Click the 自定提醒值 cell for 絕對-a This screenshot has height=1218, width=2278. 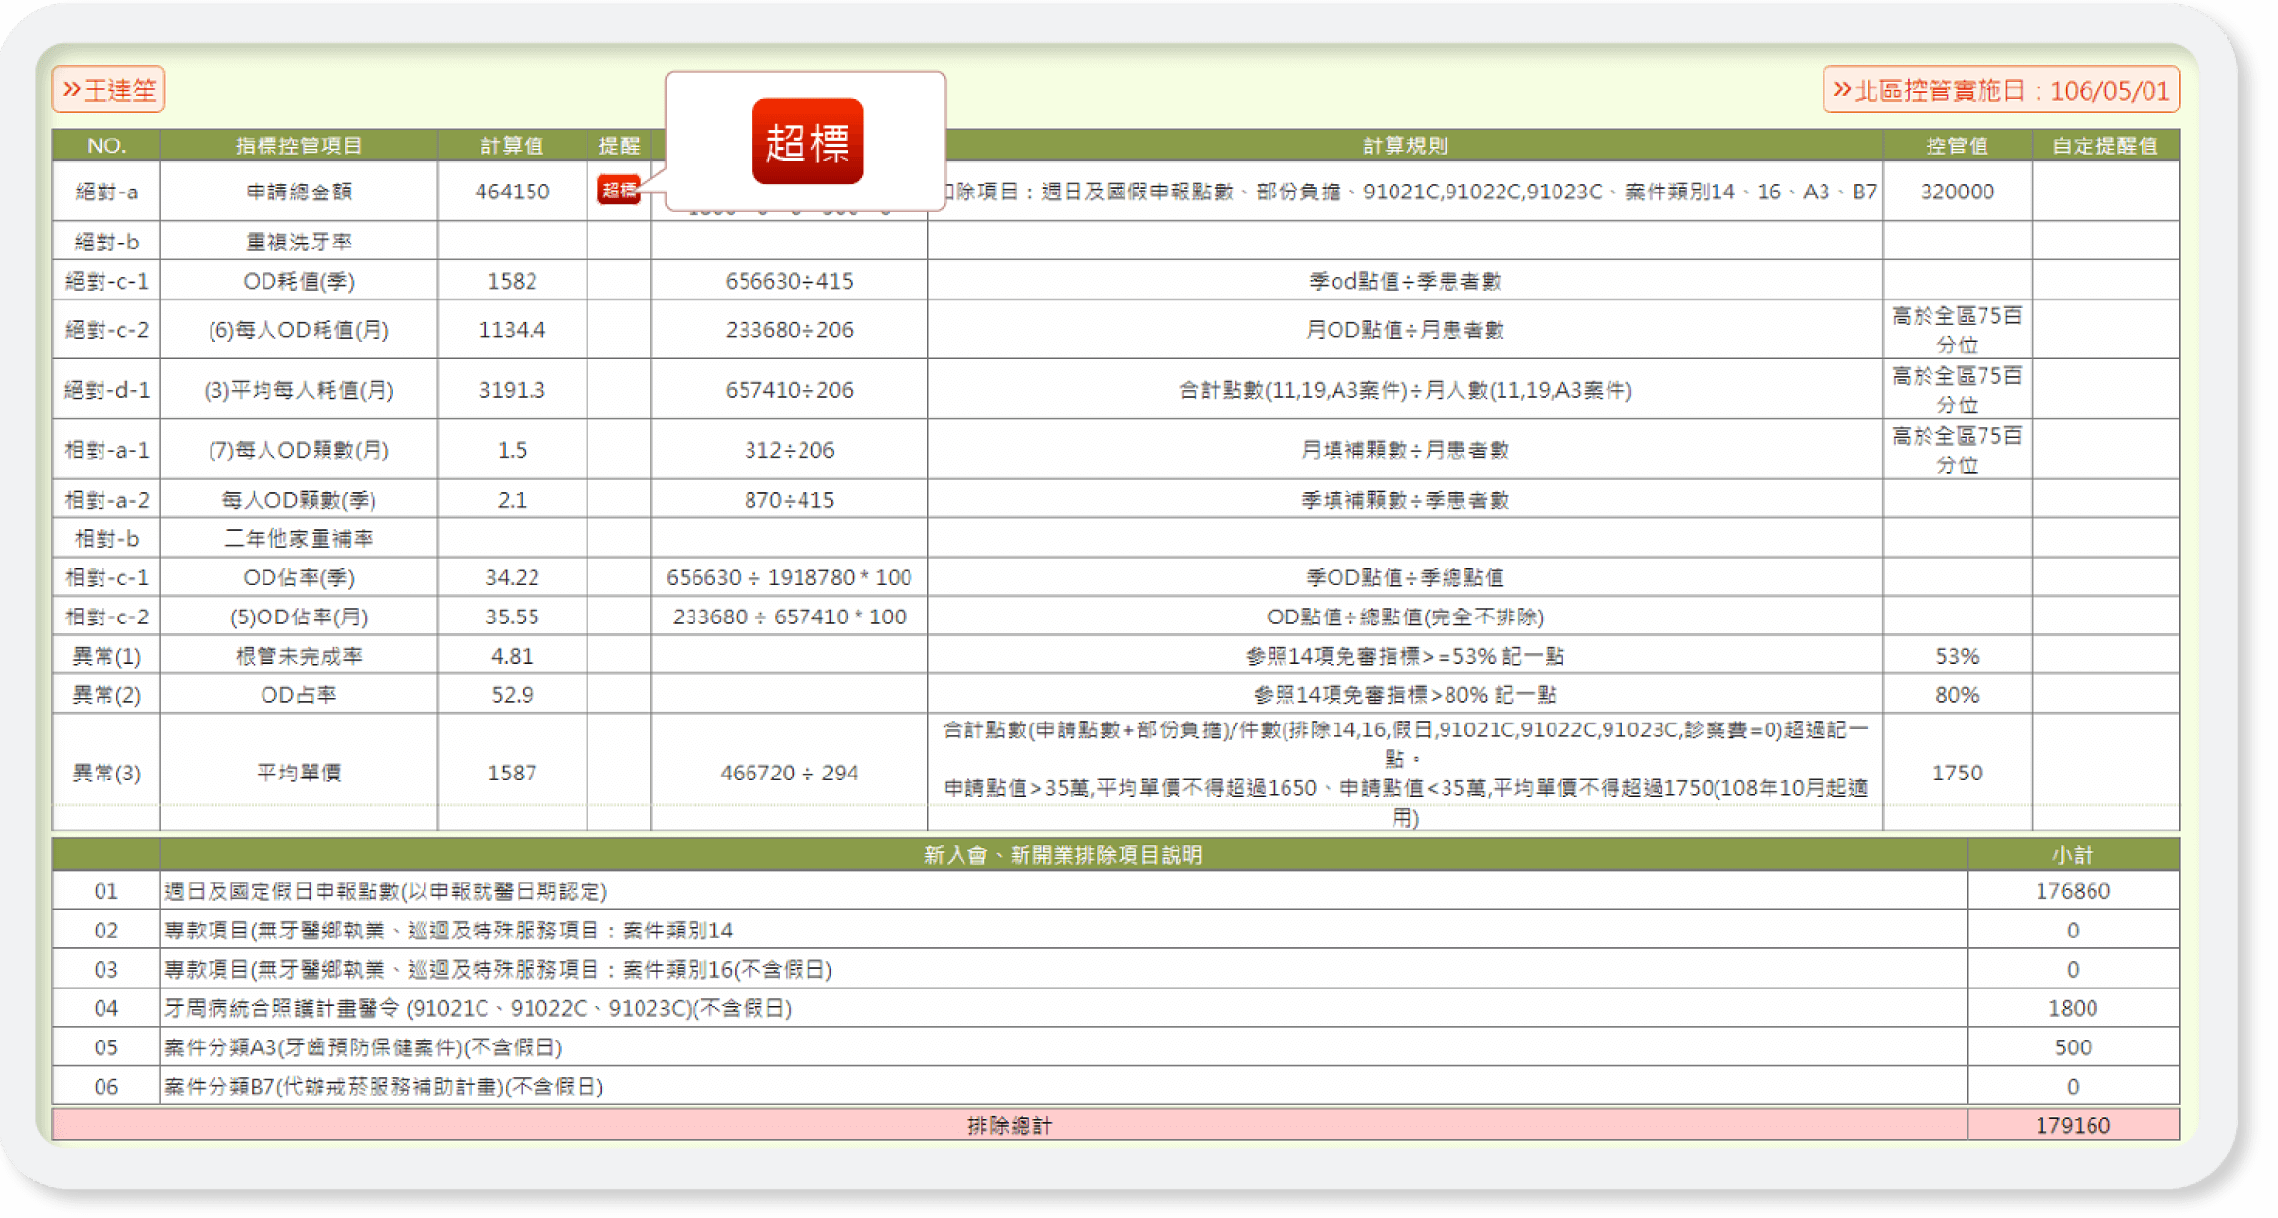point(2105,191)
